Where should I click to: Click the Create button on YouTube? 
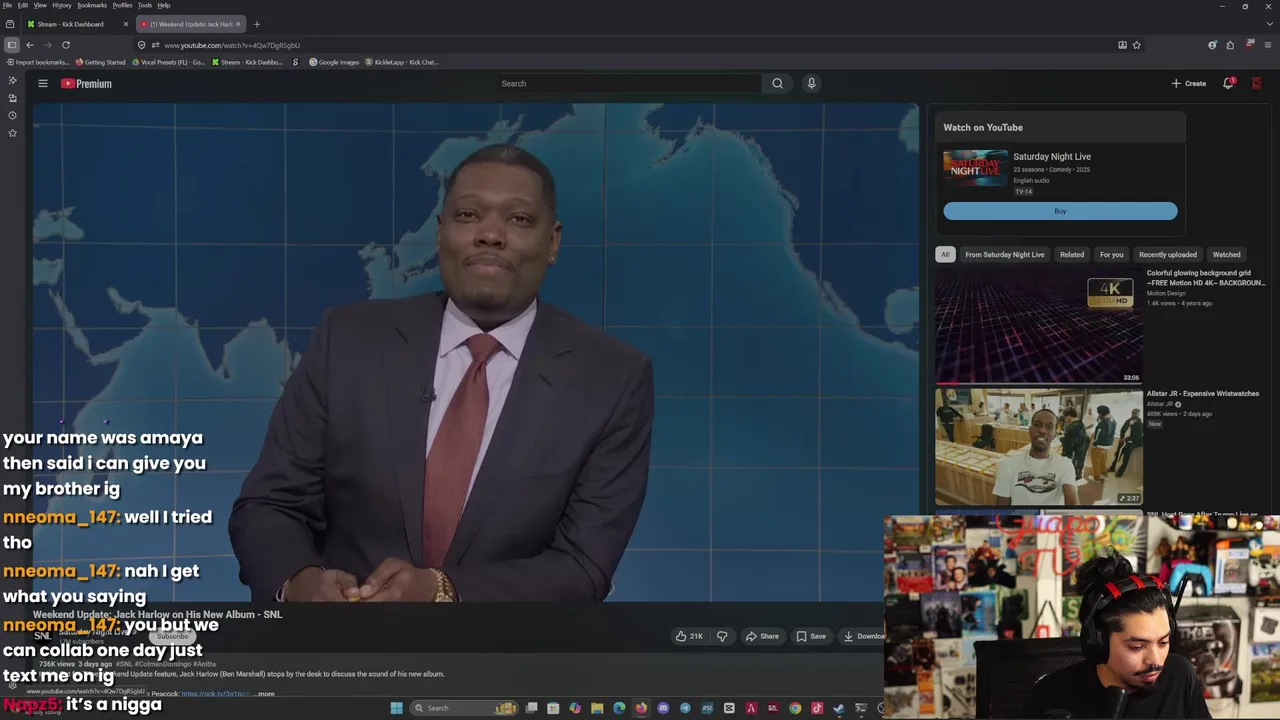coord(1189,84)
